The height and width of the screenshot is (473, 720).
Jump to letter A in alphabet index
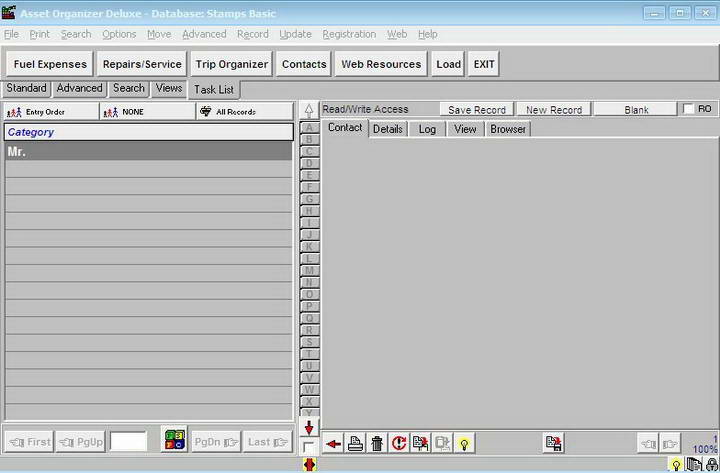tap(309, 128)
